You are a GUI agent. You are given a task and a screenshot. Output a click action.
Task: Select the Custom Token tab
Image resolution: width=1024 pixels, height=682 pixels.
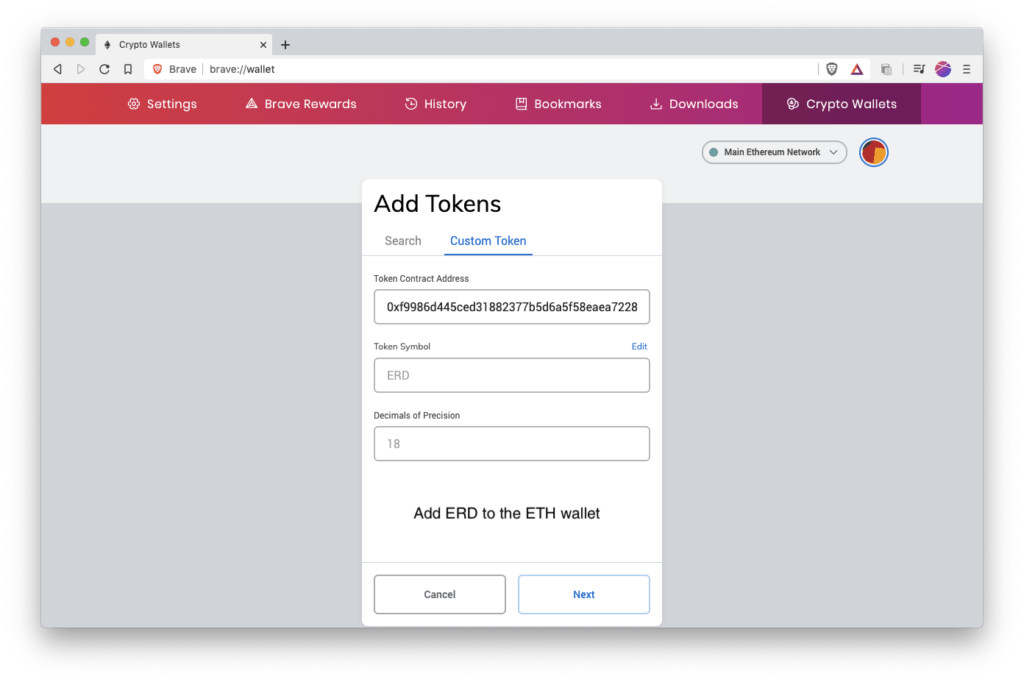[488, 241]
